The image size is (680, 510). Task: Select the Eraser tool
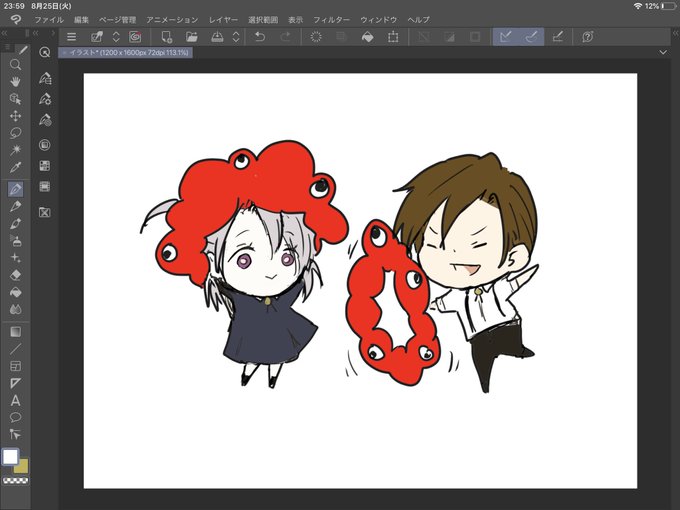click(16, 275)
